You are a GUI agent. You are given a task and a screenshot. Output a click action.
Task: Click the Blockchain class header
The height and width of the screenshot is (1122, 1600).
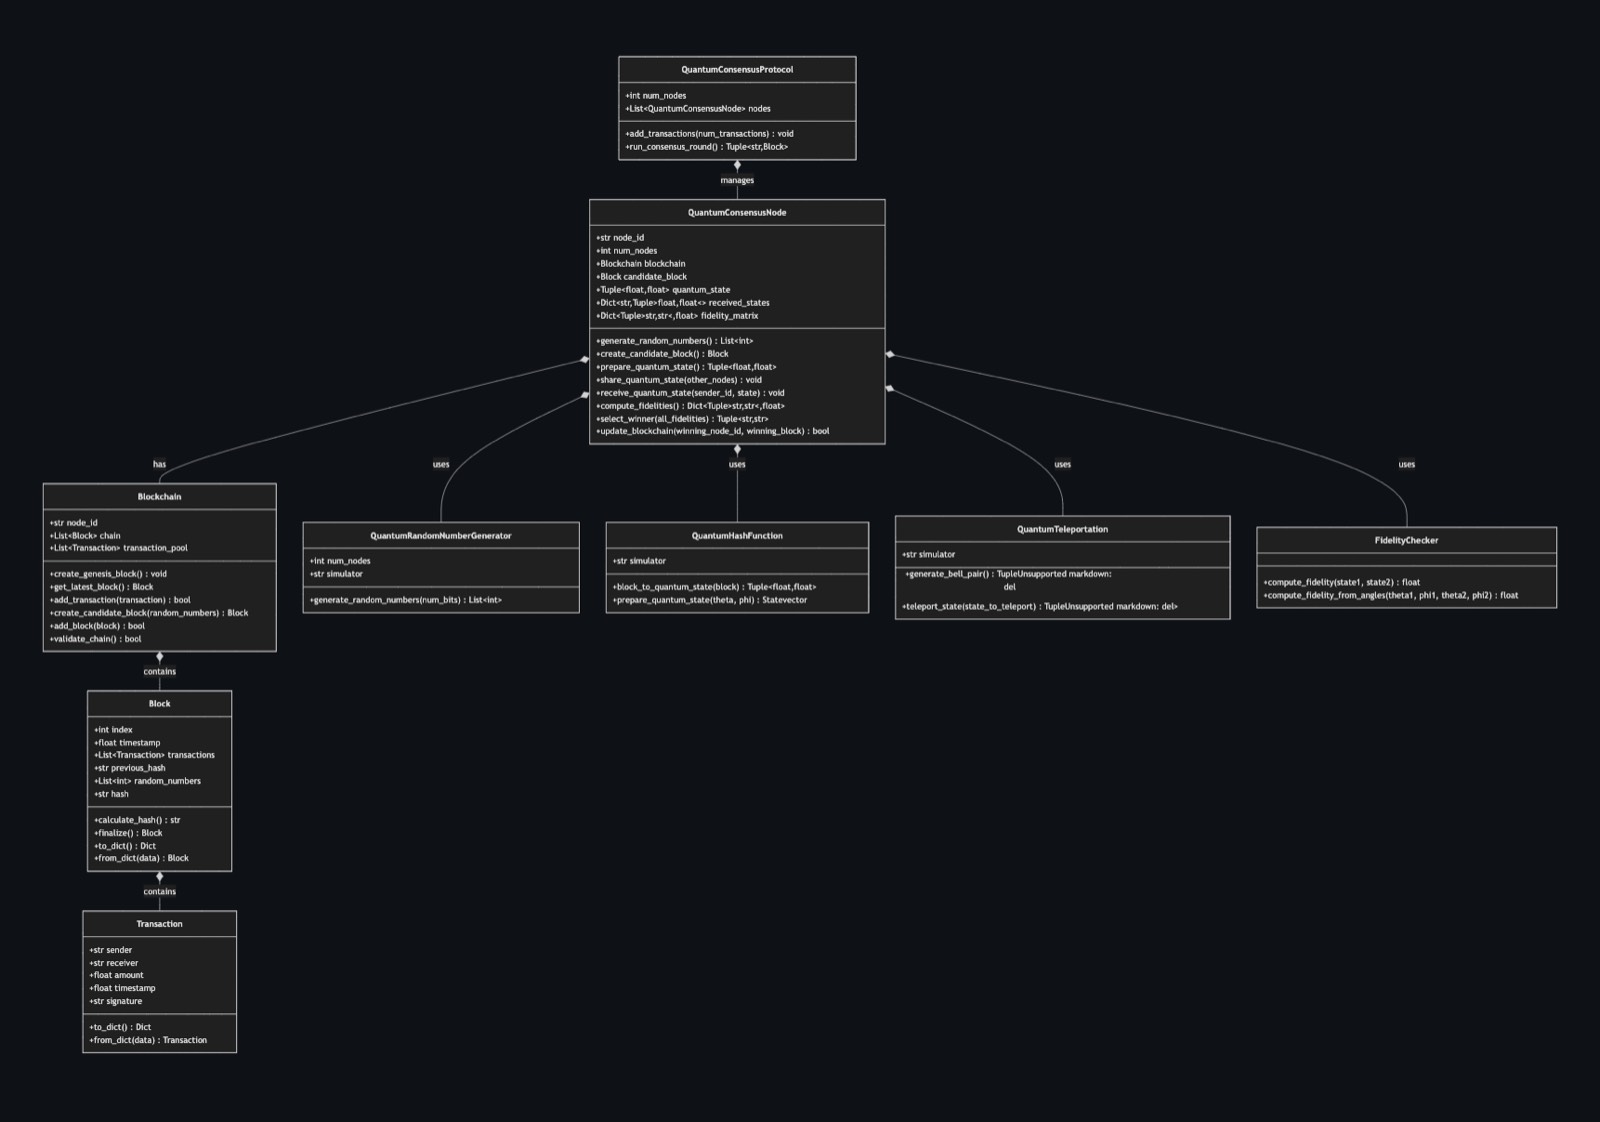[x=160, y=497]
